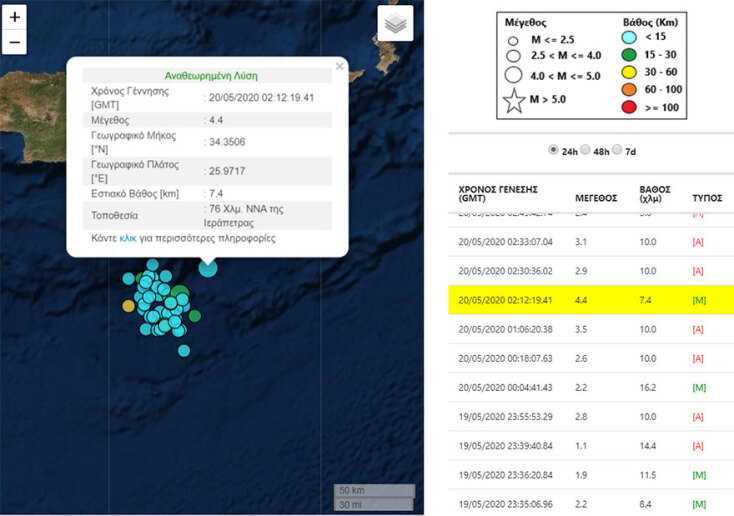Click the κλικ link for more information

(x=128, y=239)
